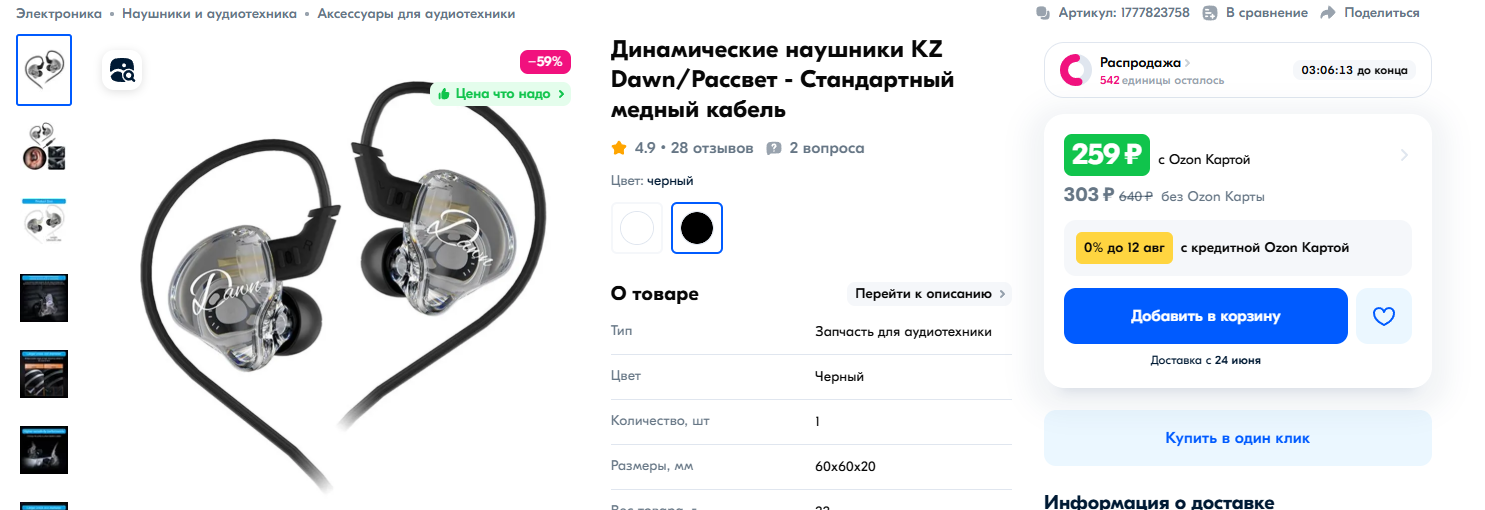Add the product to favorites with the heart icon
This screenshot has width=1485, height=510.
(x=1383, y=316)
